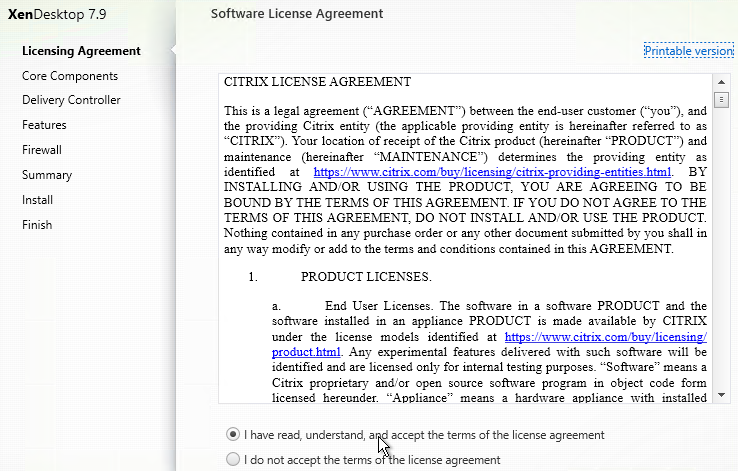
Task: Click the scrollbar up arrow
Action: tap(721, 82)
